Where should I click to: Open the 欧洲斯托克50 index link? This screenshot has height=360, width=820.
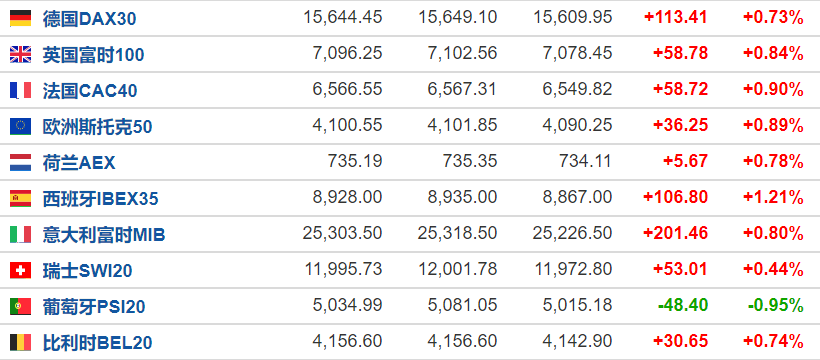[x=97, y=127]
